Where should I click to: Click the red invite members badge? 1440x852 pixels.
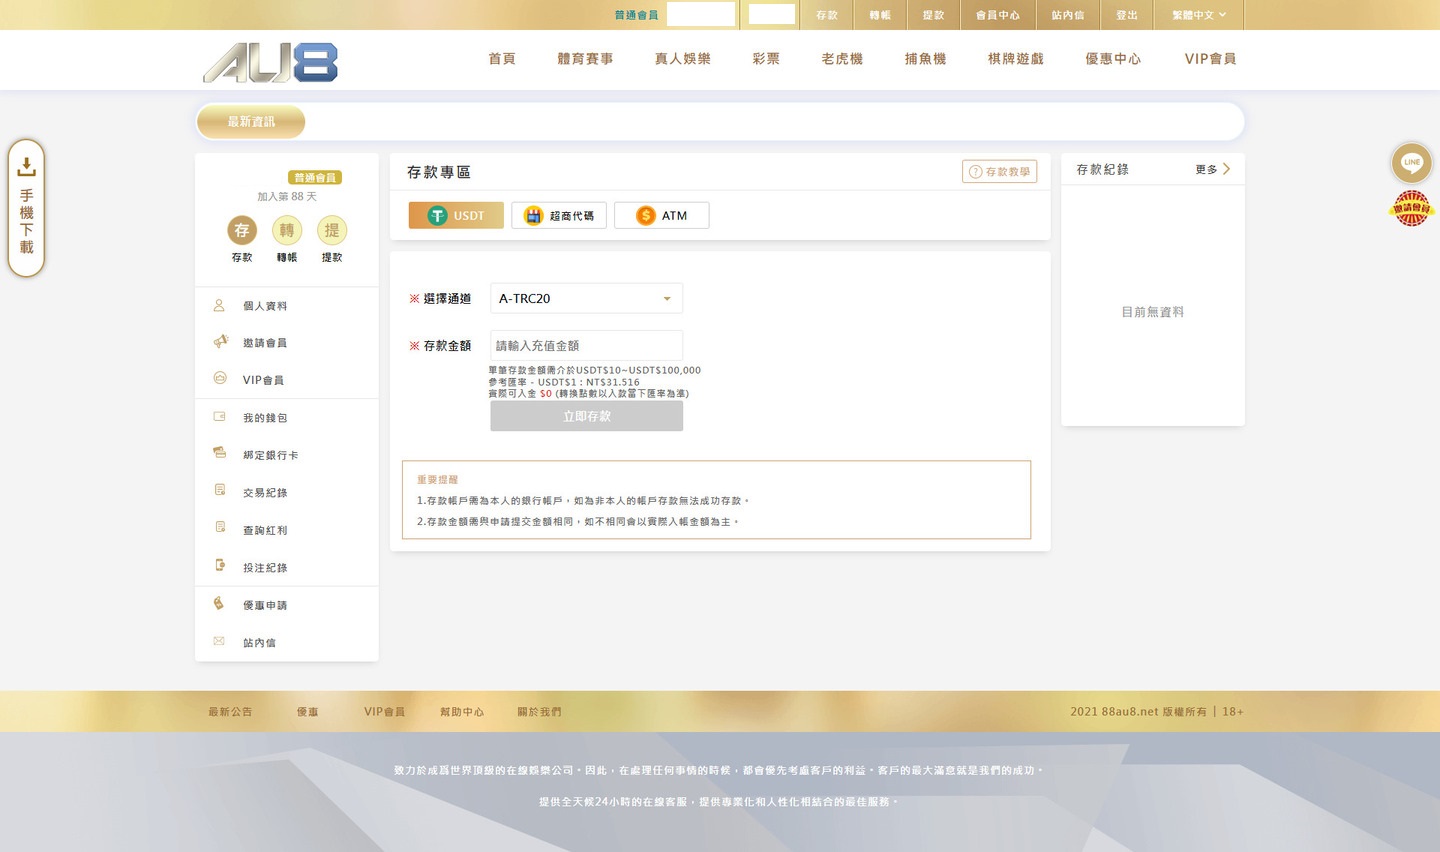1411,208
